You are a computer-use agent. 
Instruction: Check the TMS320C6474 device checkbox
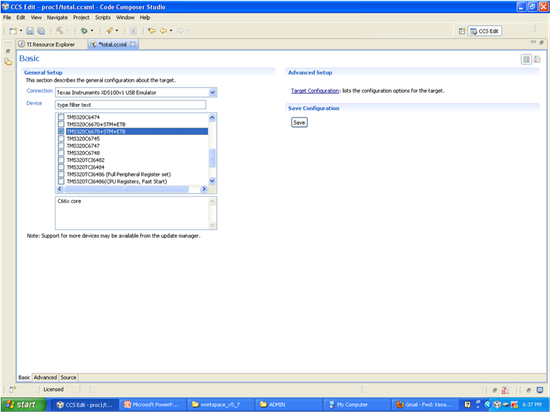click(61, 117)
